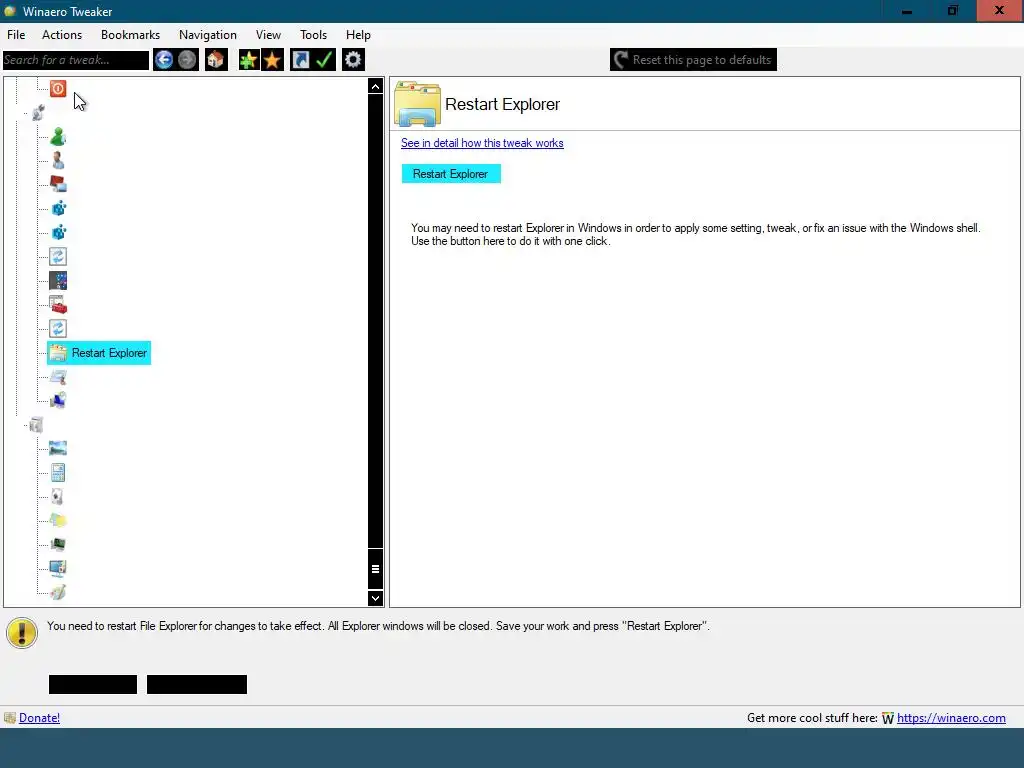
Task: Select the red power icon tree item
Action: click(x=58, y=88)
